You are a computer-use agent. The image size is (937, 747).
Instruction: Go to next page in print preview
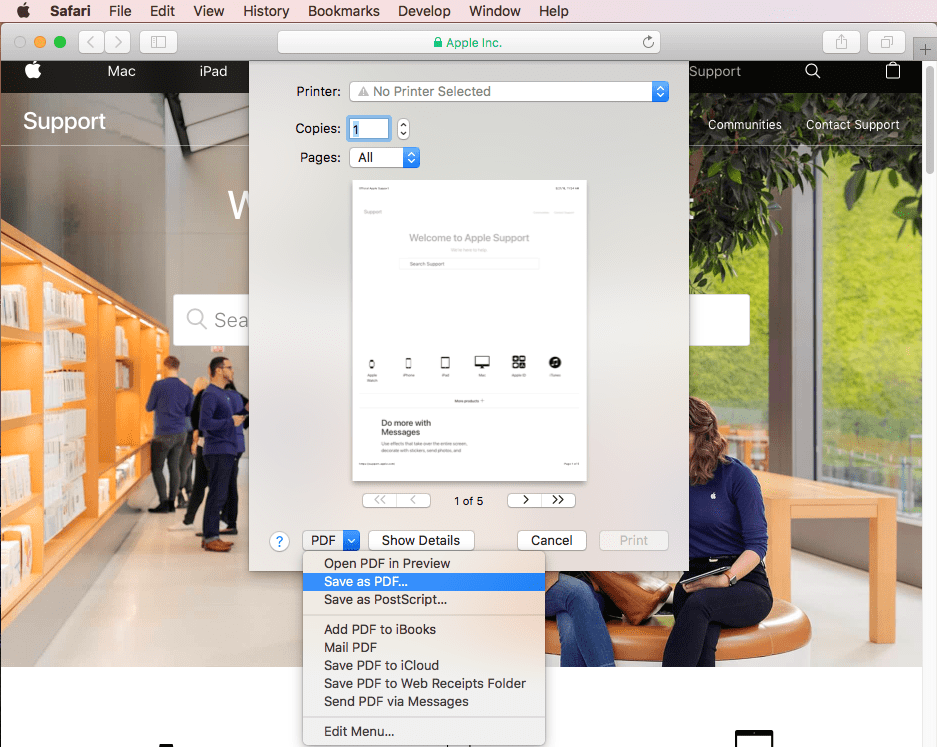tap(525, 500)
